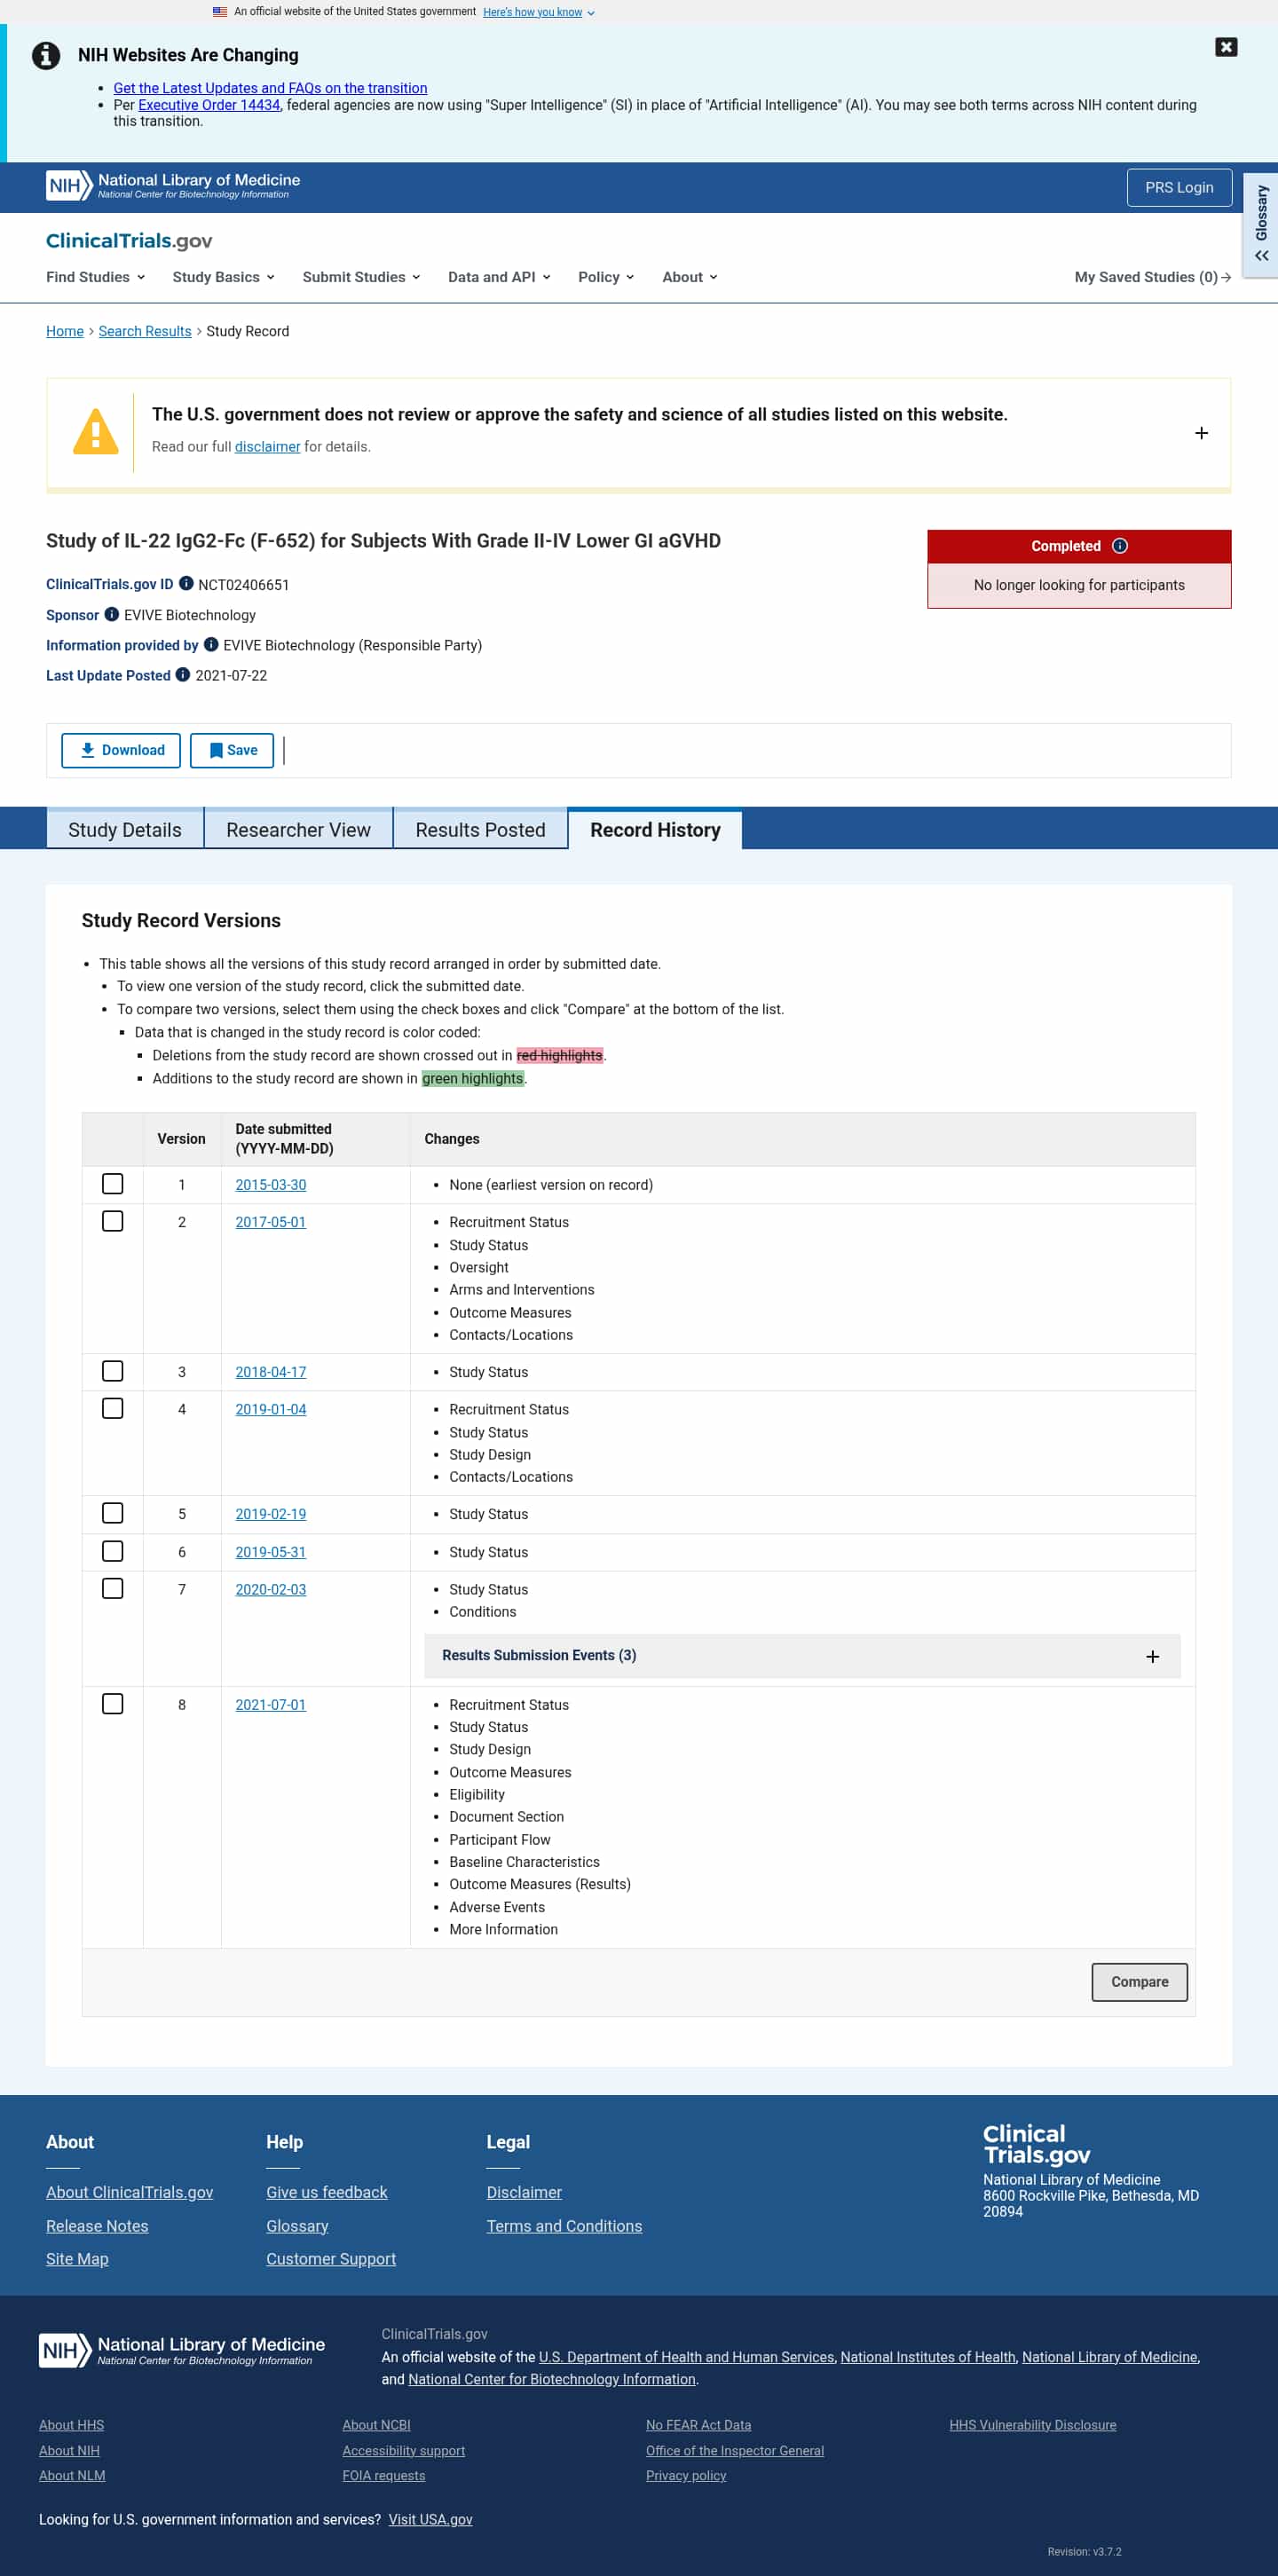Open the Data and API dropdown

point(499,277)
